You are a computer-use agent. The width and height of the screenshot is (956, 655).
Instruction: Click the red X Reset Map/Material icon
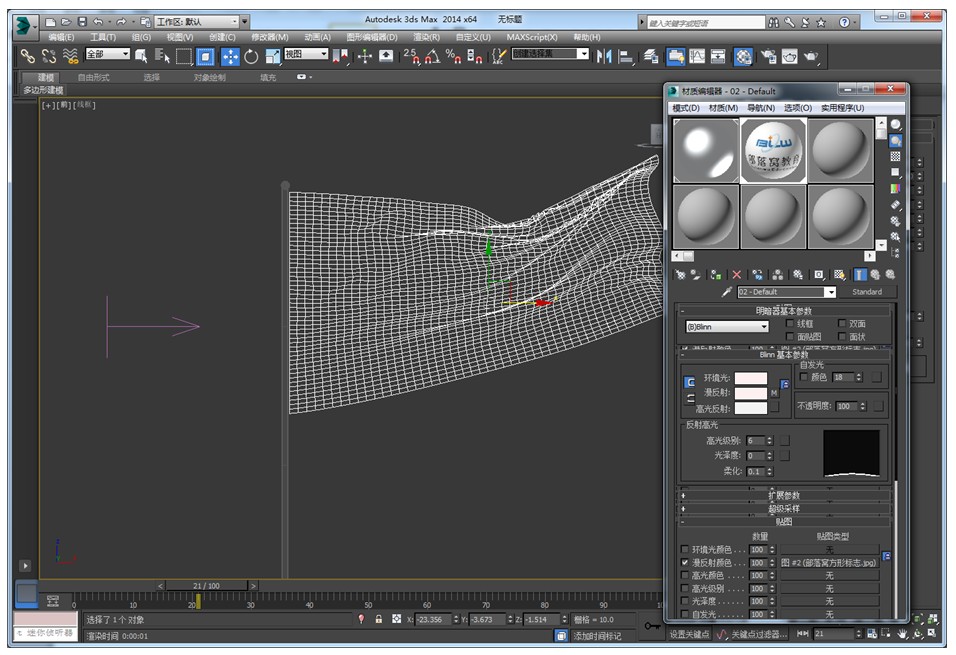[737, 275]
